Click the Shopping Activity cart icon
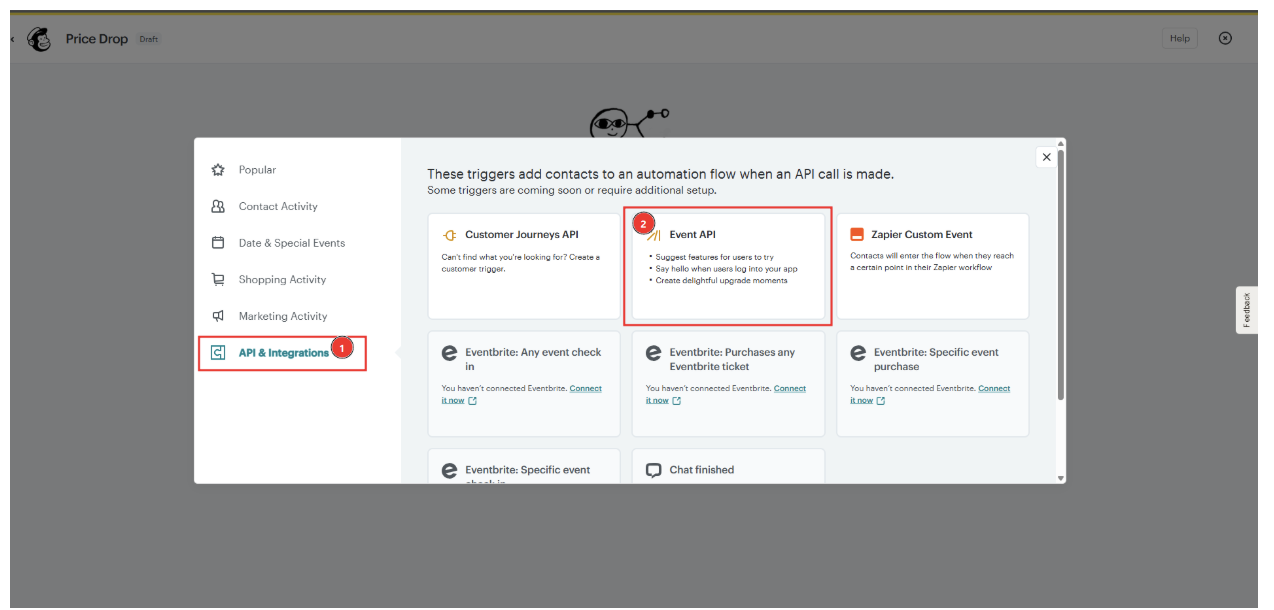 (x=218, y=280)
